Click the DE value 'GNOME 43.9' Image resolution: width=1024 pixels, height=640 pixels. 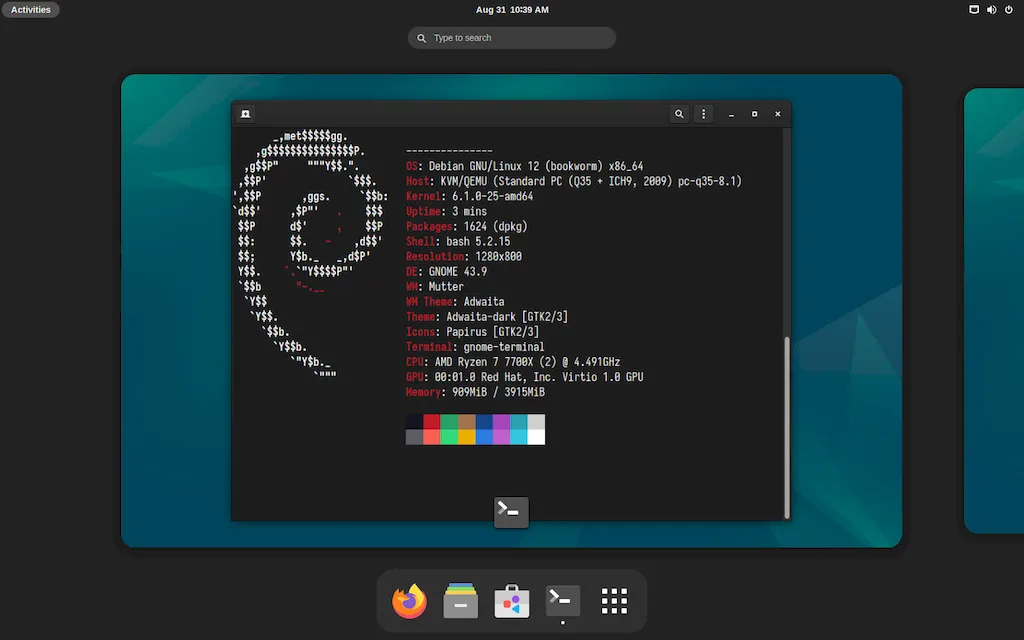click(x=458, y=272)
